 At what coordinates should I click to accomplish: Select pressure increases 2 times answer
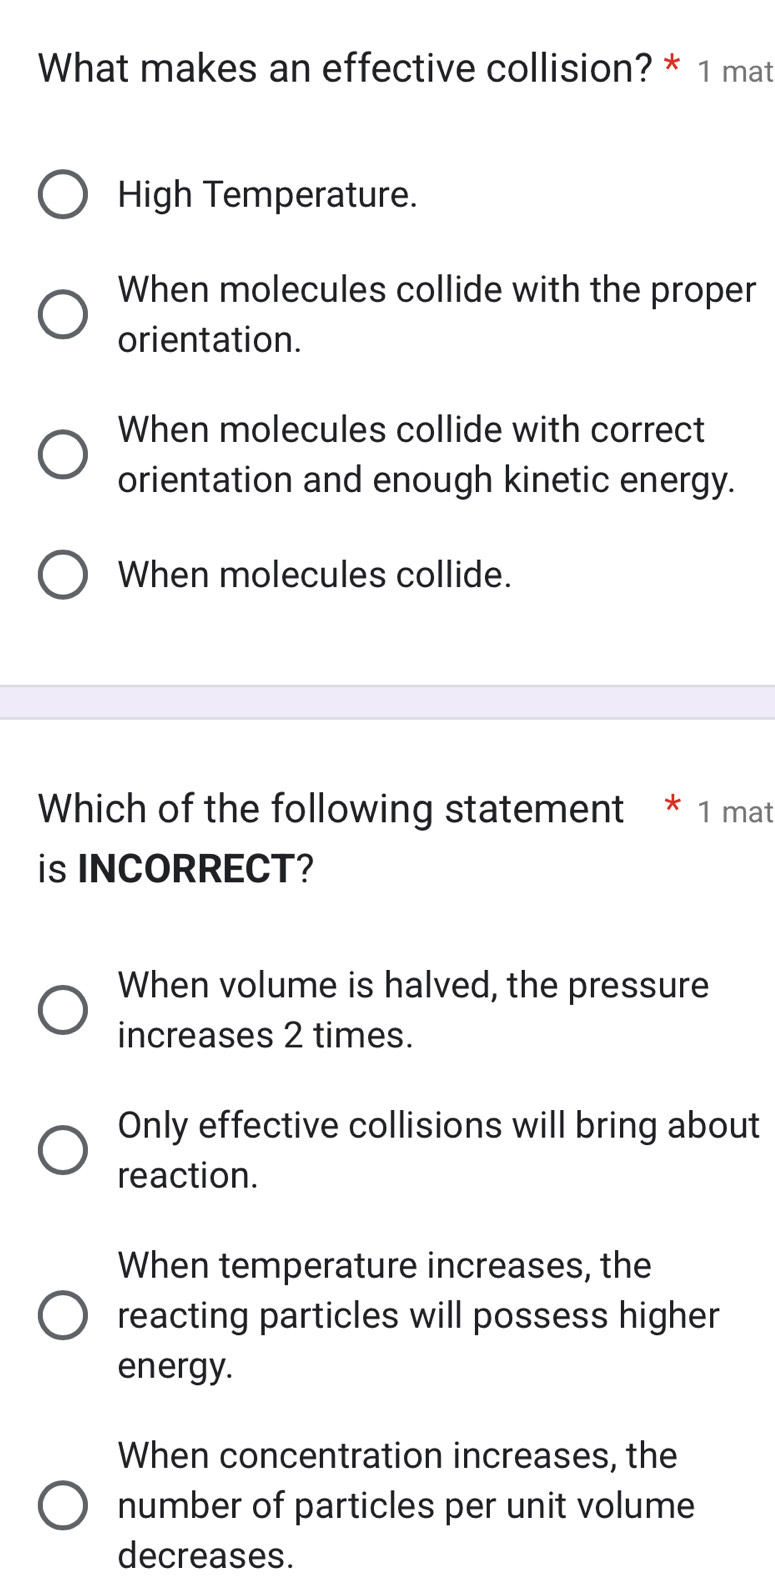click(x=62, y=1010)
